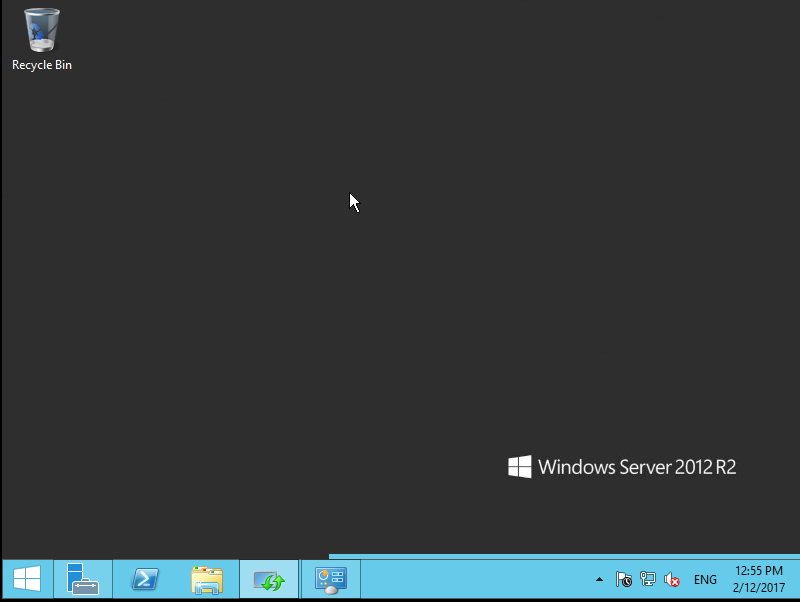800x602 pixels.
Task: Click the Show desktop strip at the taskbar's end
Action: click(x=796, y=579)
